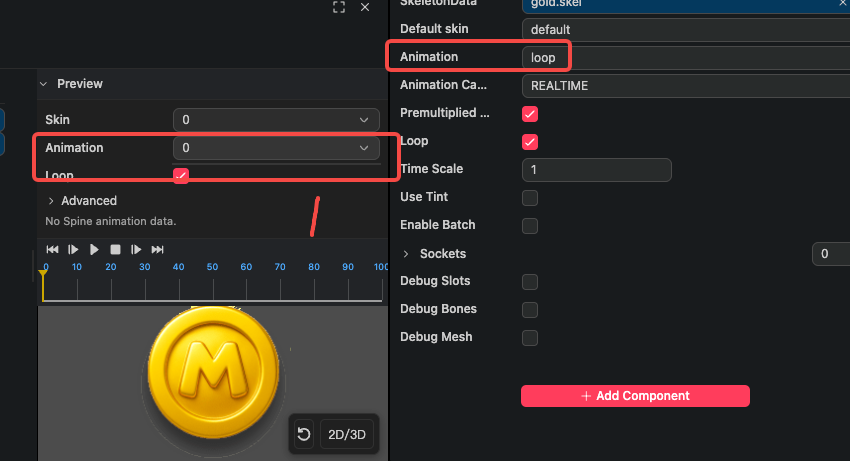Expand preview panel to fullscreen
The height and width of the screenshot is (461, 850).
tap(339, 7)
